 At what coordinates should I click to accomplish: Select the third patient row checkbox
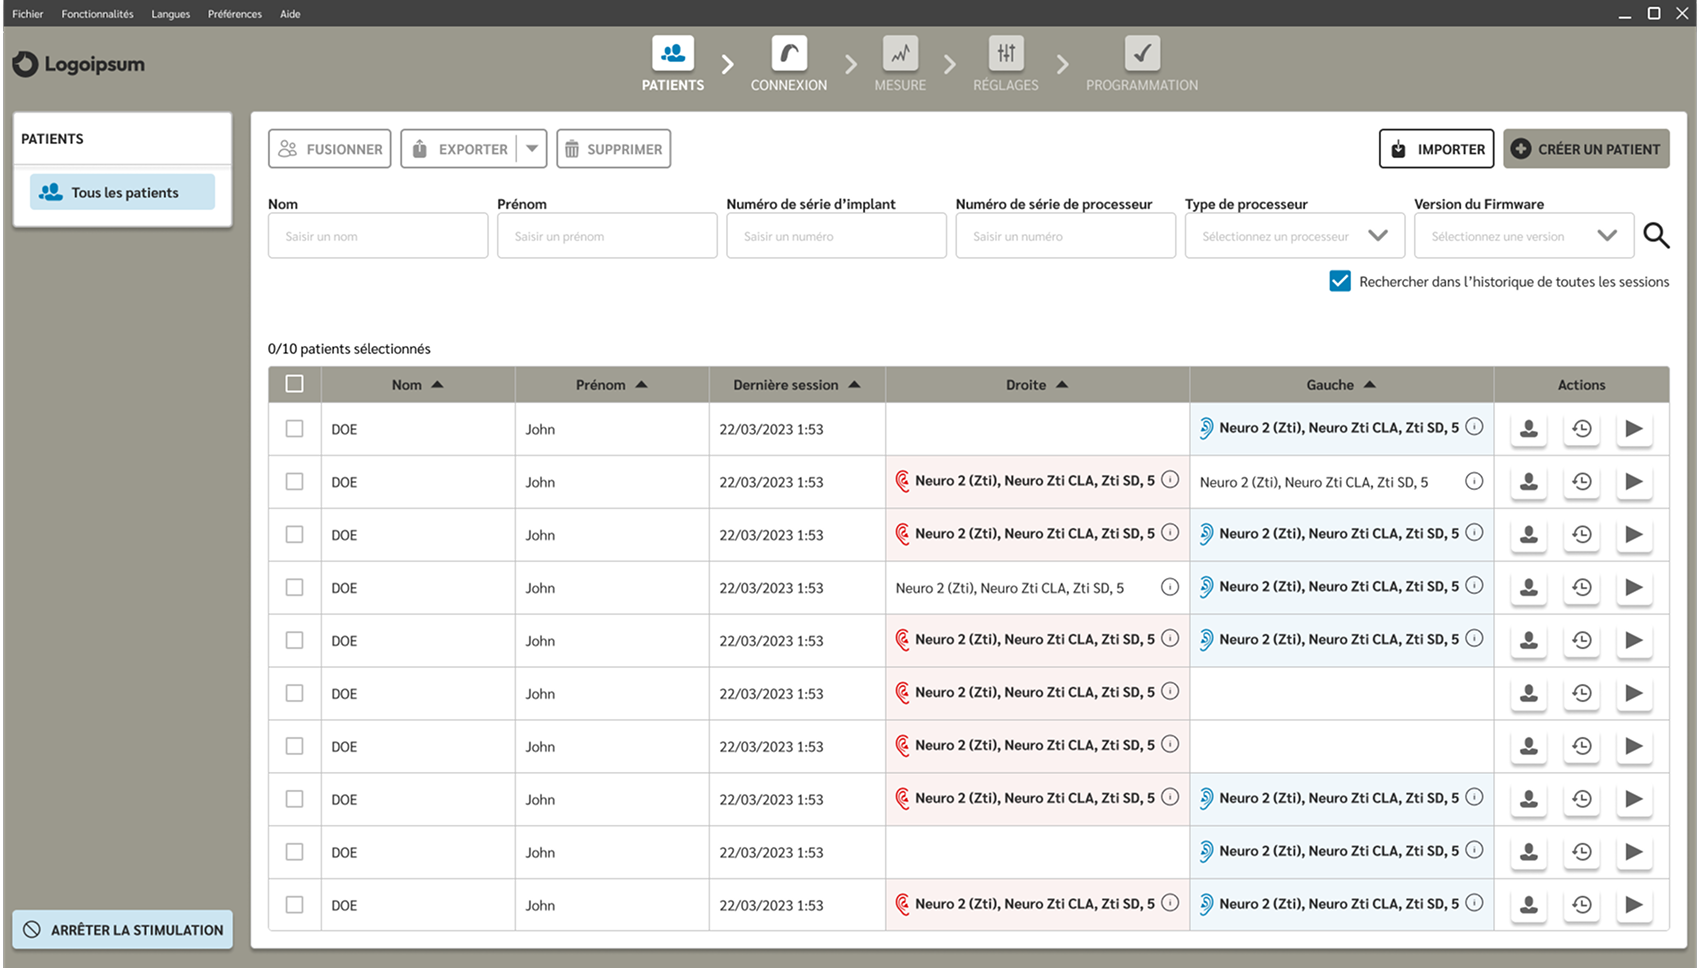pos(294,535)
